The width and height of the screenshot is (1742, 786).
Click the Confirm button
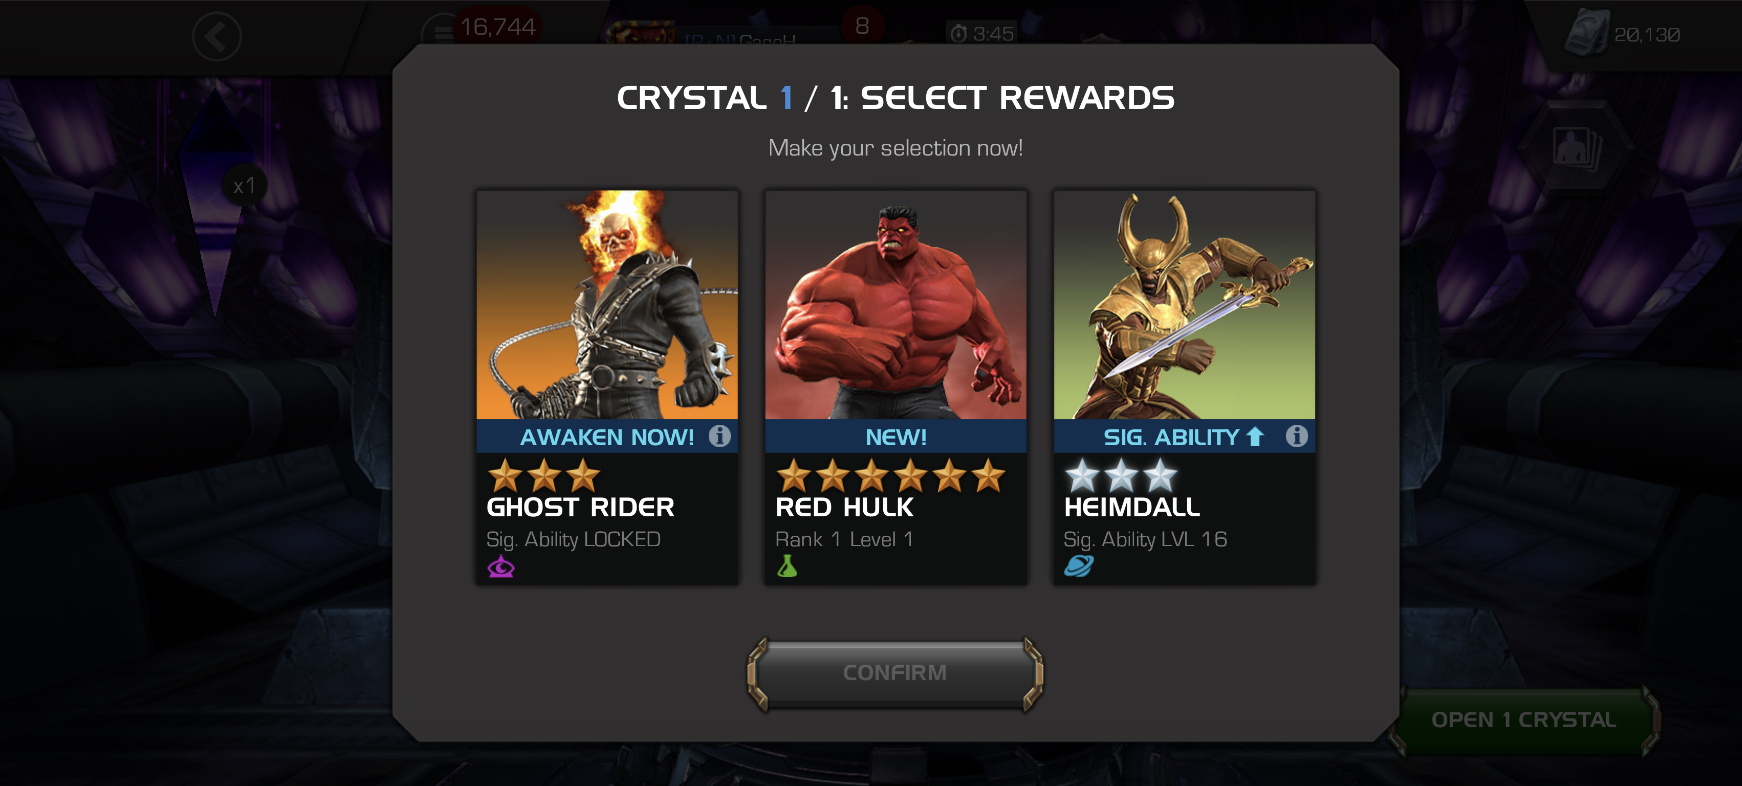895,674
